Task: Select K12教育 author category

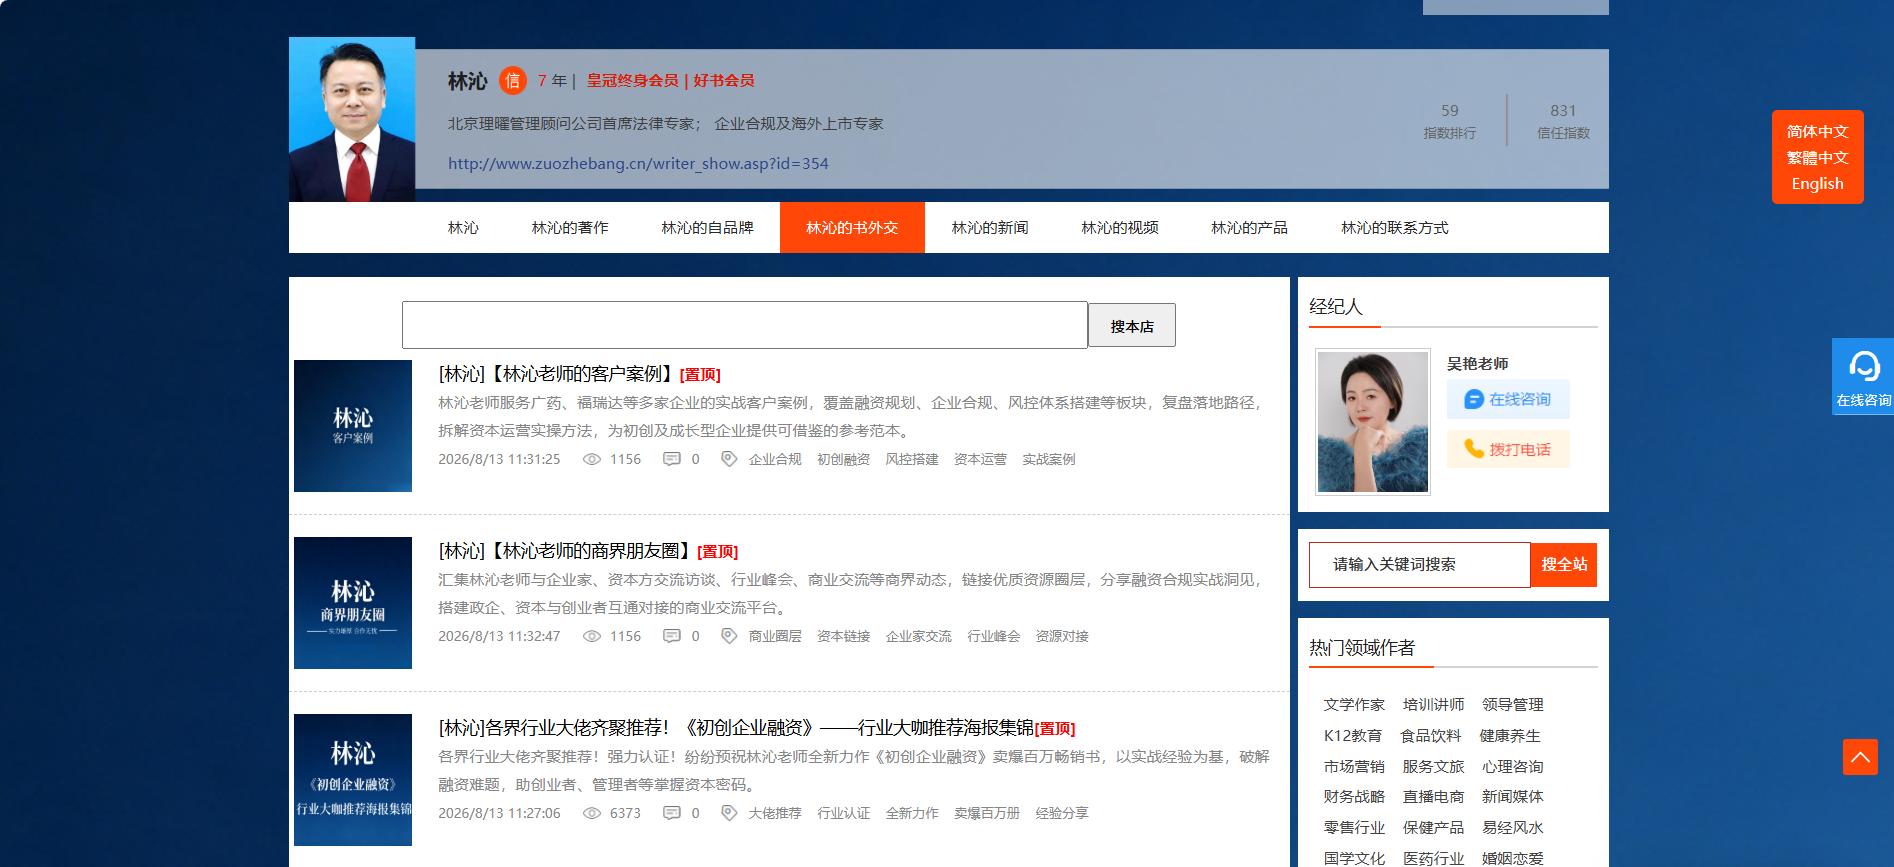Action: coord(1353,736)
